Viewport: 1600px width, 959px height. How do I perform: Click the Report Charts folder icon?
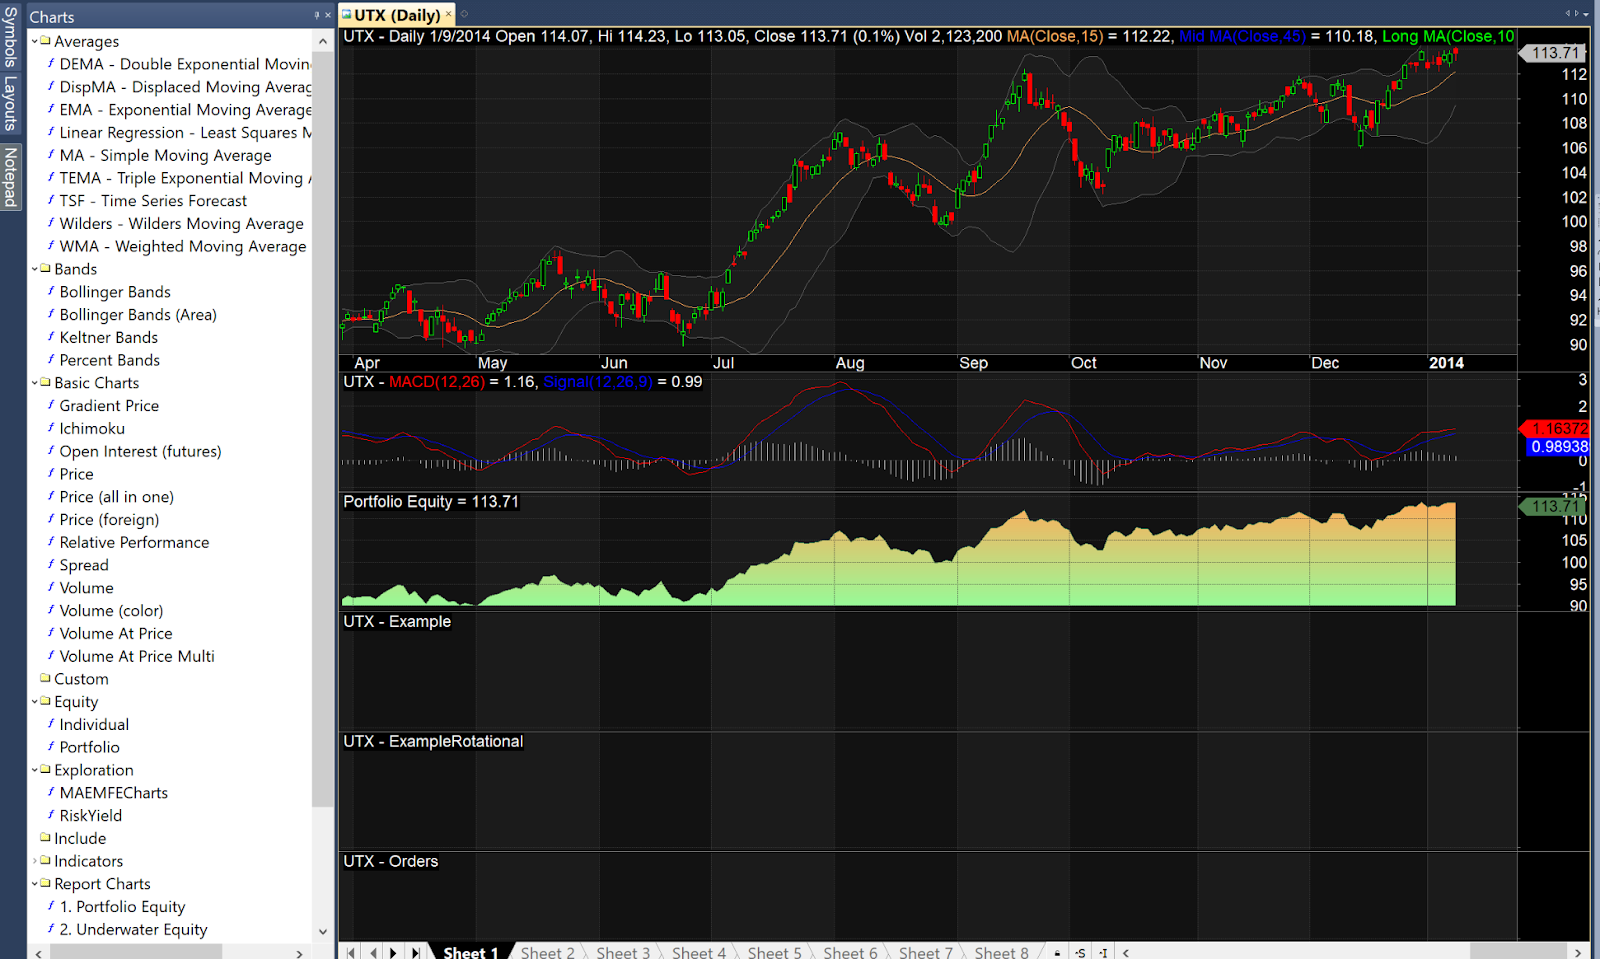(x=45, y=883)
